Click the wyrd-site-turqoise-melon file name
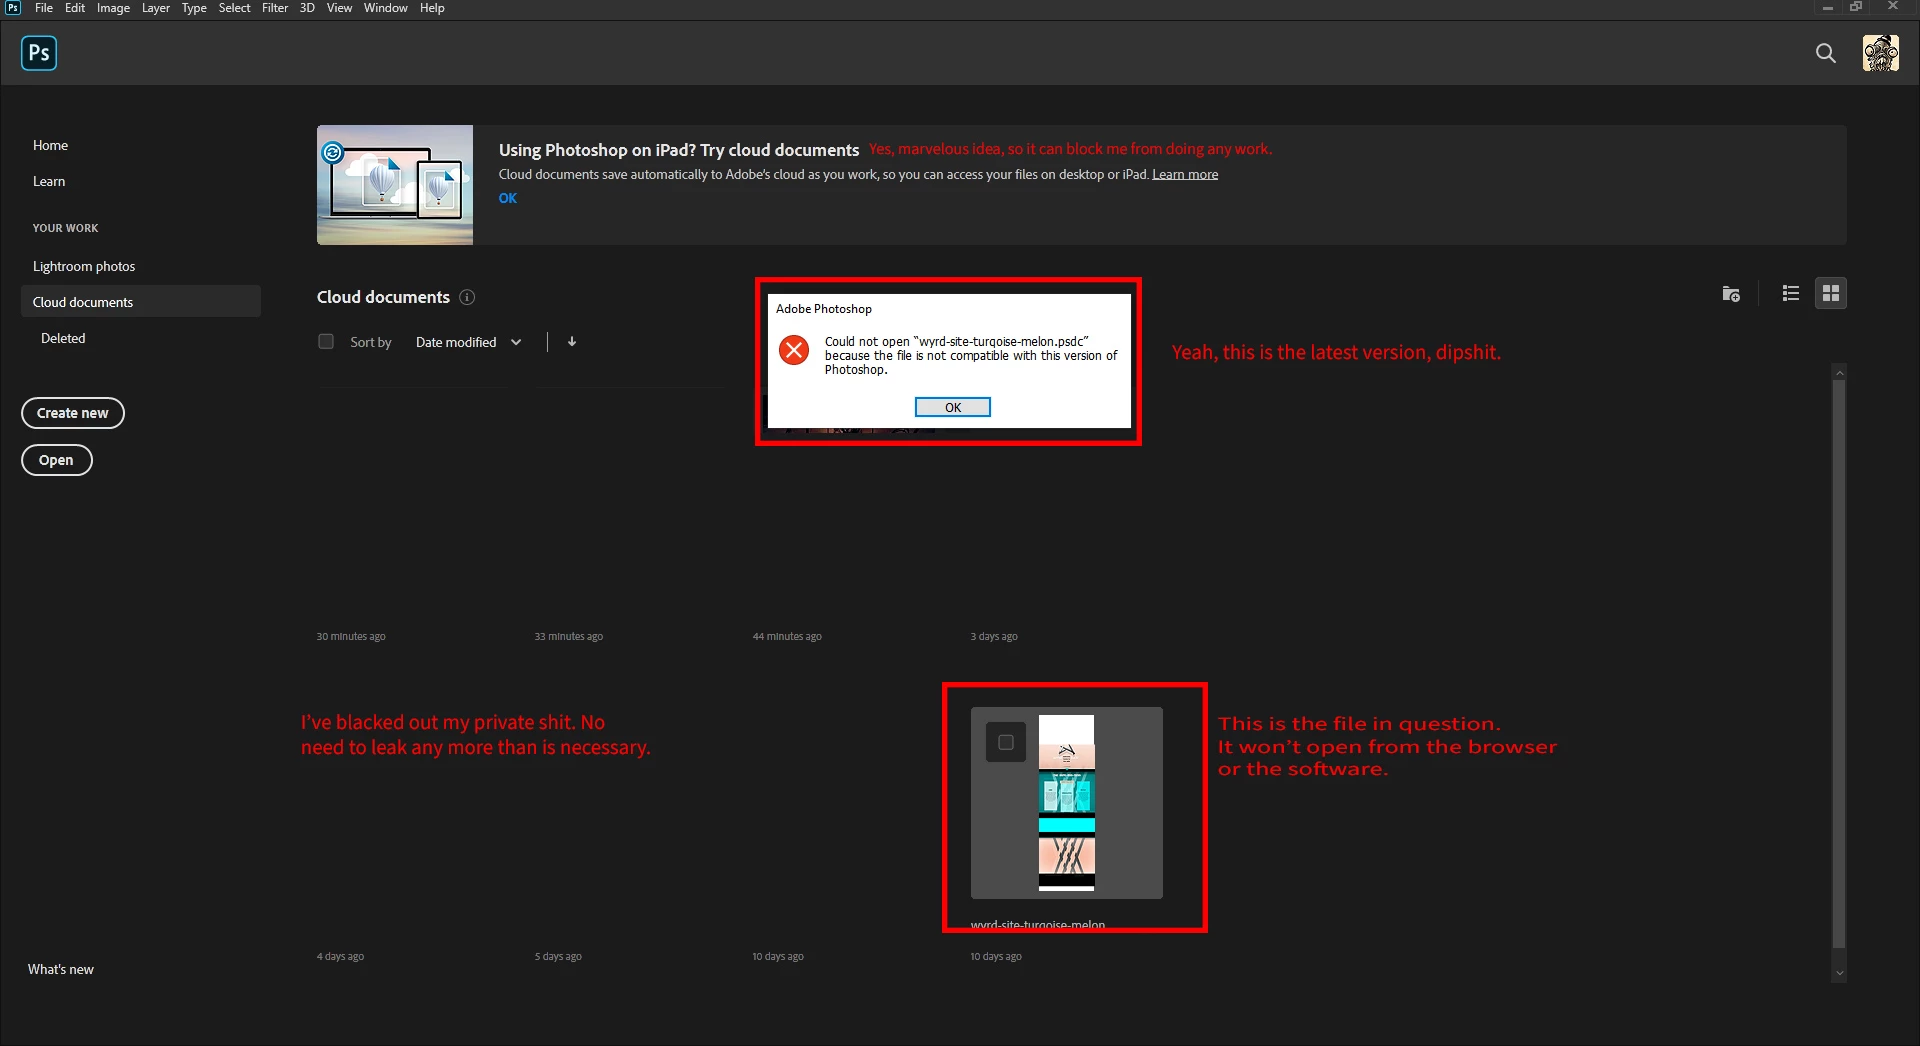 click(x=1038, y=925)
